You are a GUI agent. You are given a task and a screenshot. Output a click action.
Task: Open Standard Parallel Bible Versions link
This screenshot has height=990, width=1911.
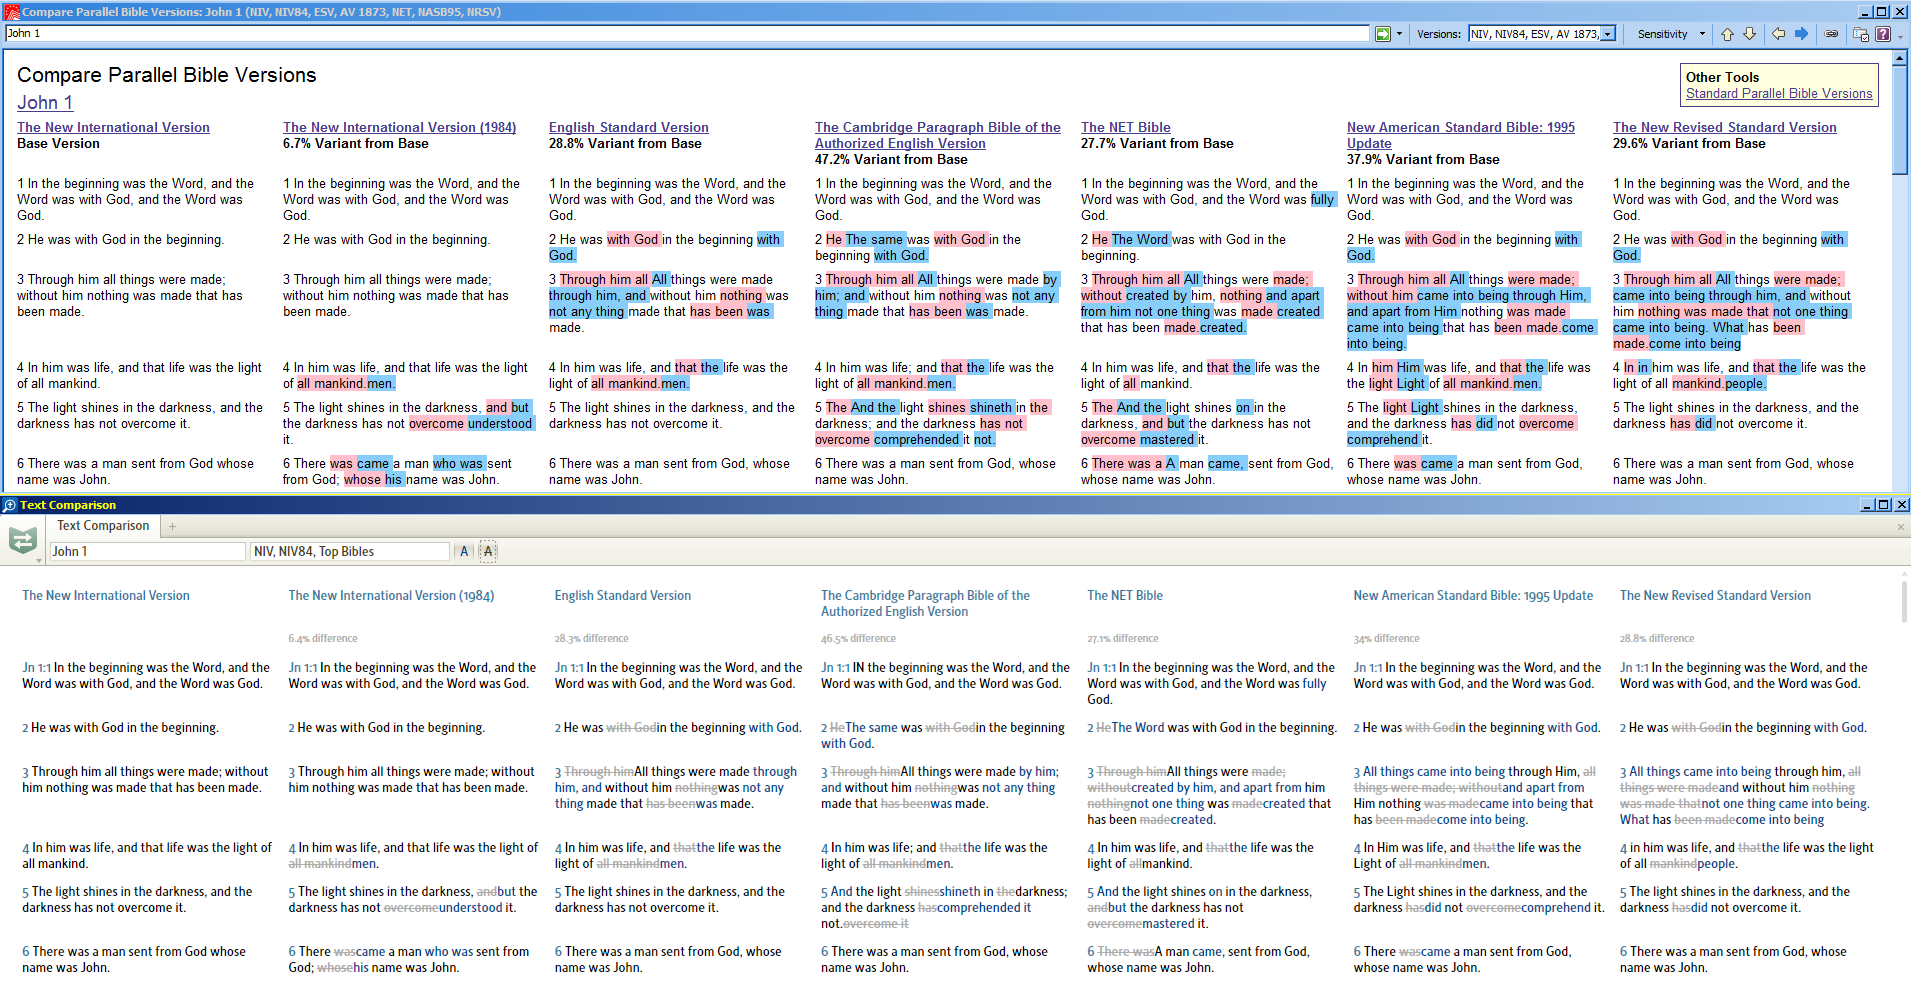click(1779, 94)
